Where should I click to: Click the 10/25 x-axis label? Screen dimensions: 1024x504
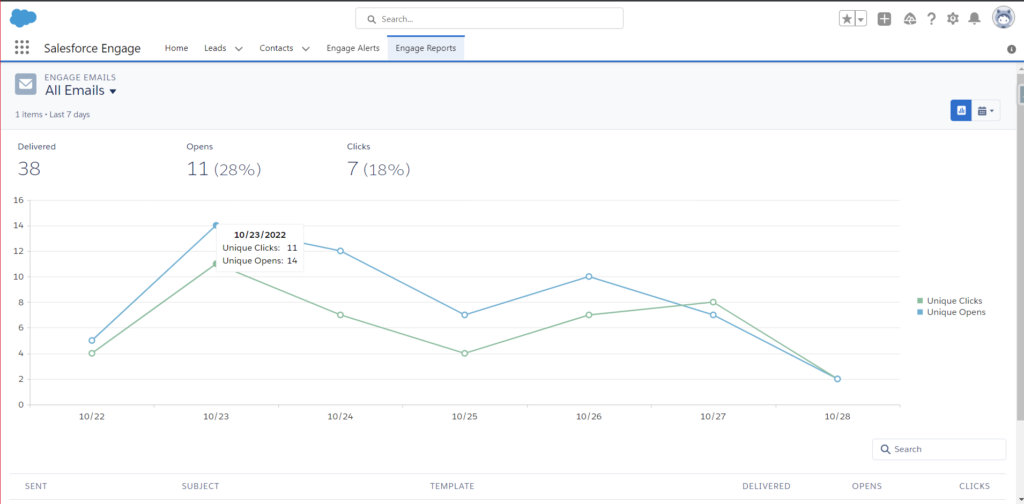(464, 416)
